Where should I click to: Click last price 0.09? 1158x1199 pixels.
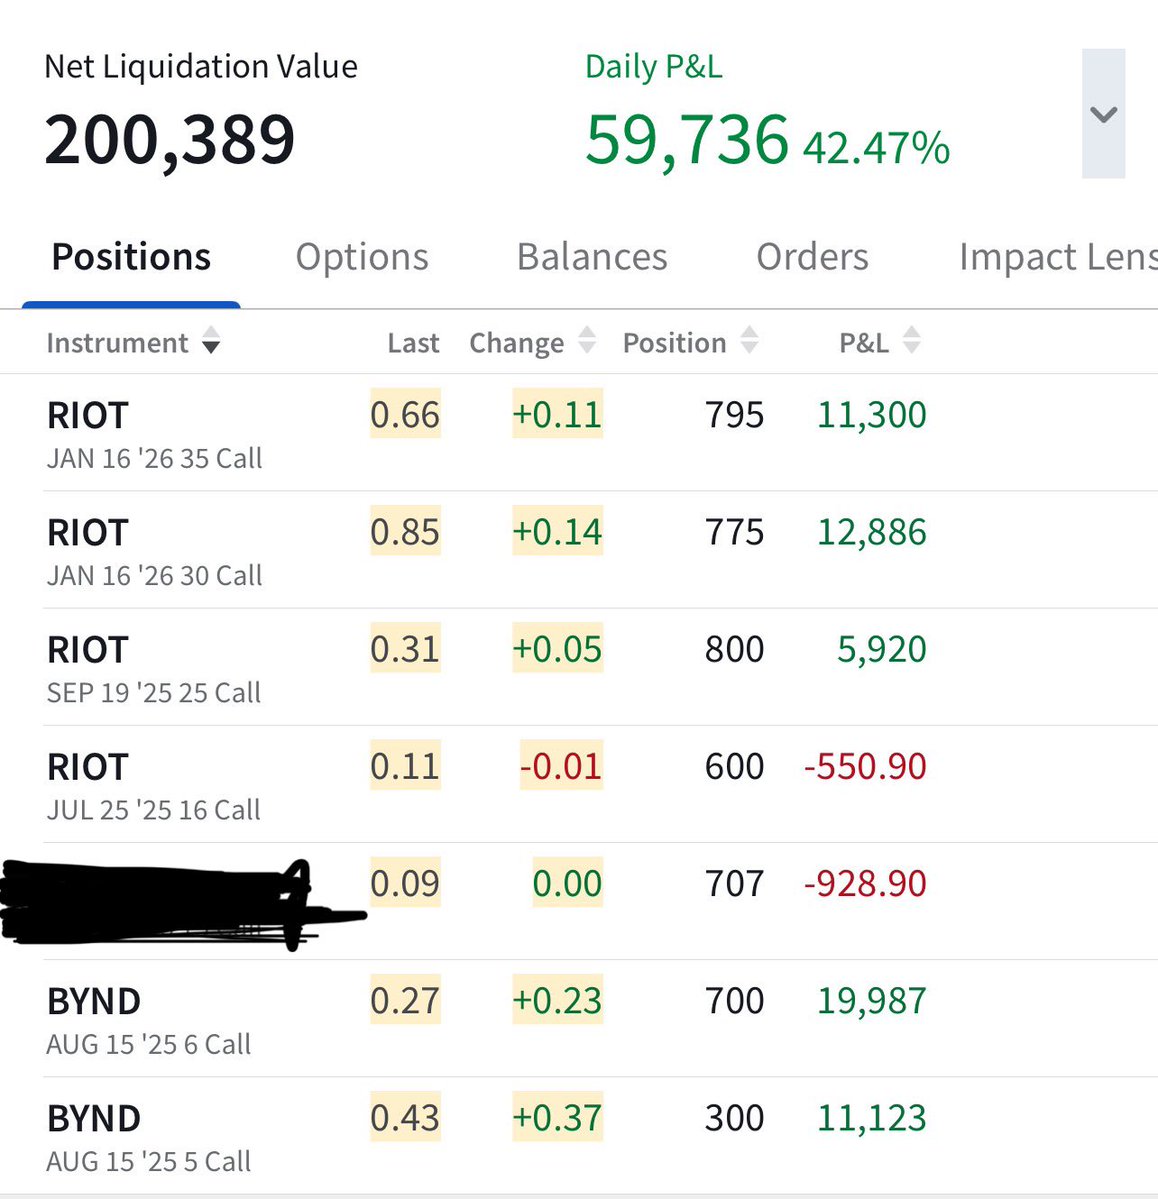click(x=405, y=882)
